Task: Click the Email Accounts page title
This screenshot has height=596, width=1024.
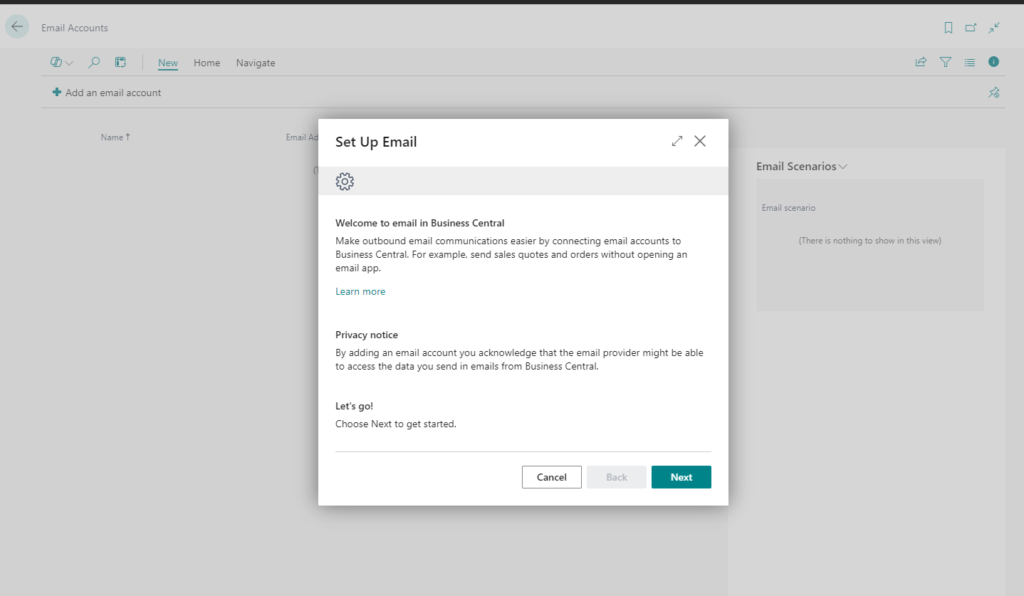Action: tap(74, 27)
